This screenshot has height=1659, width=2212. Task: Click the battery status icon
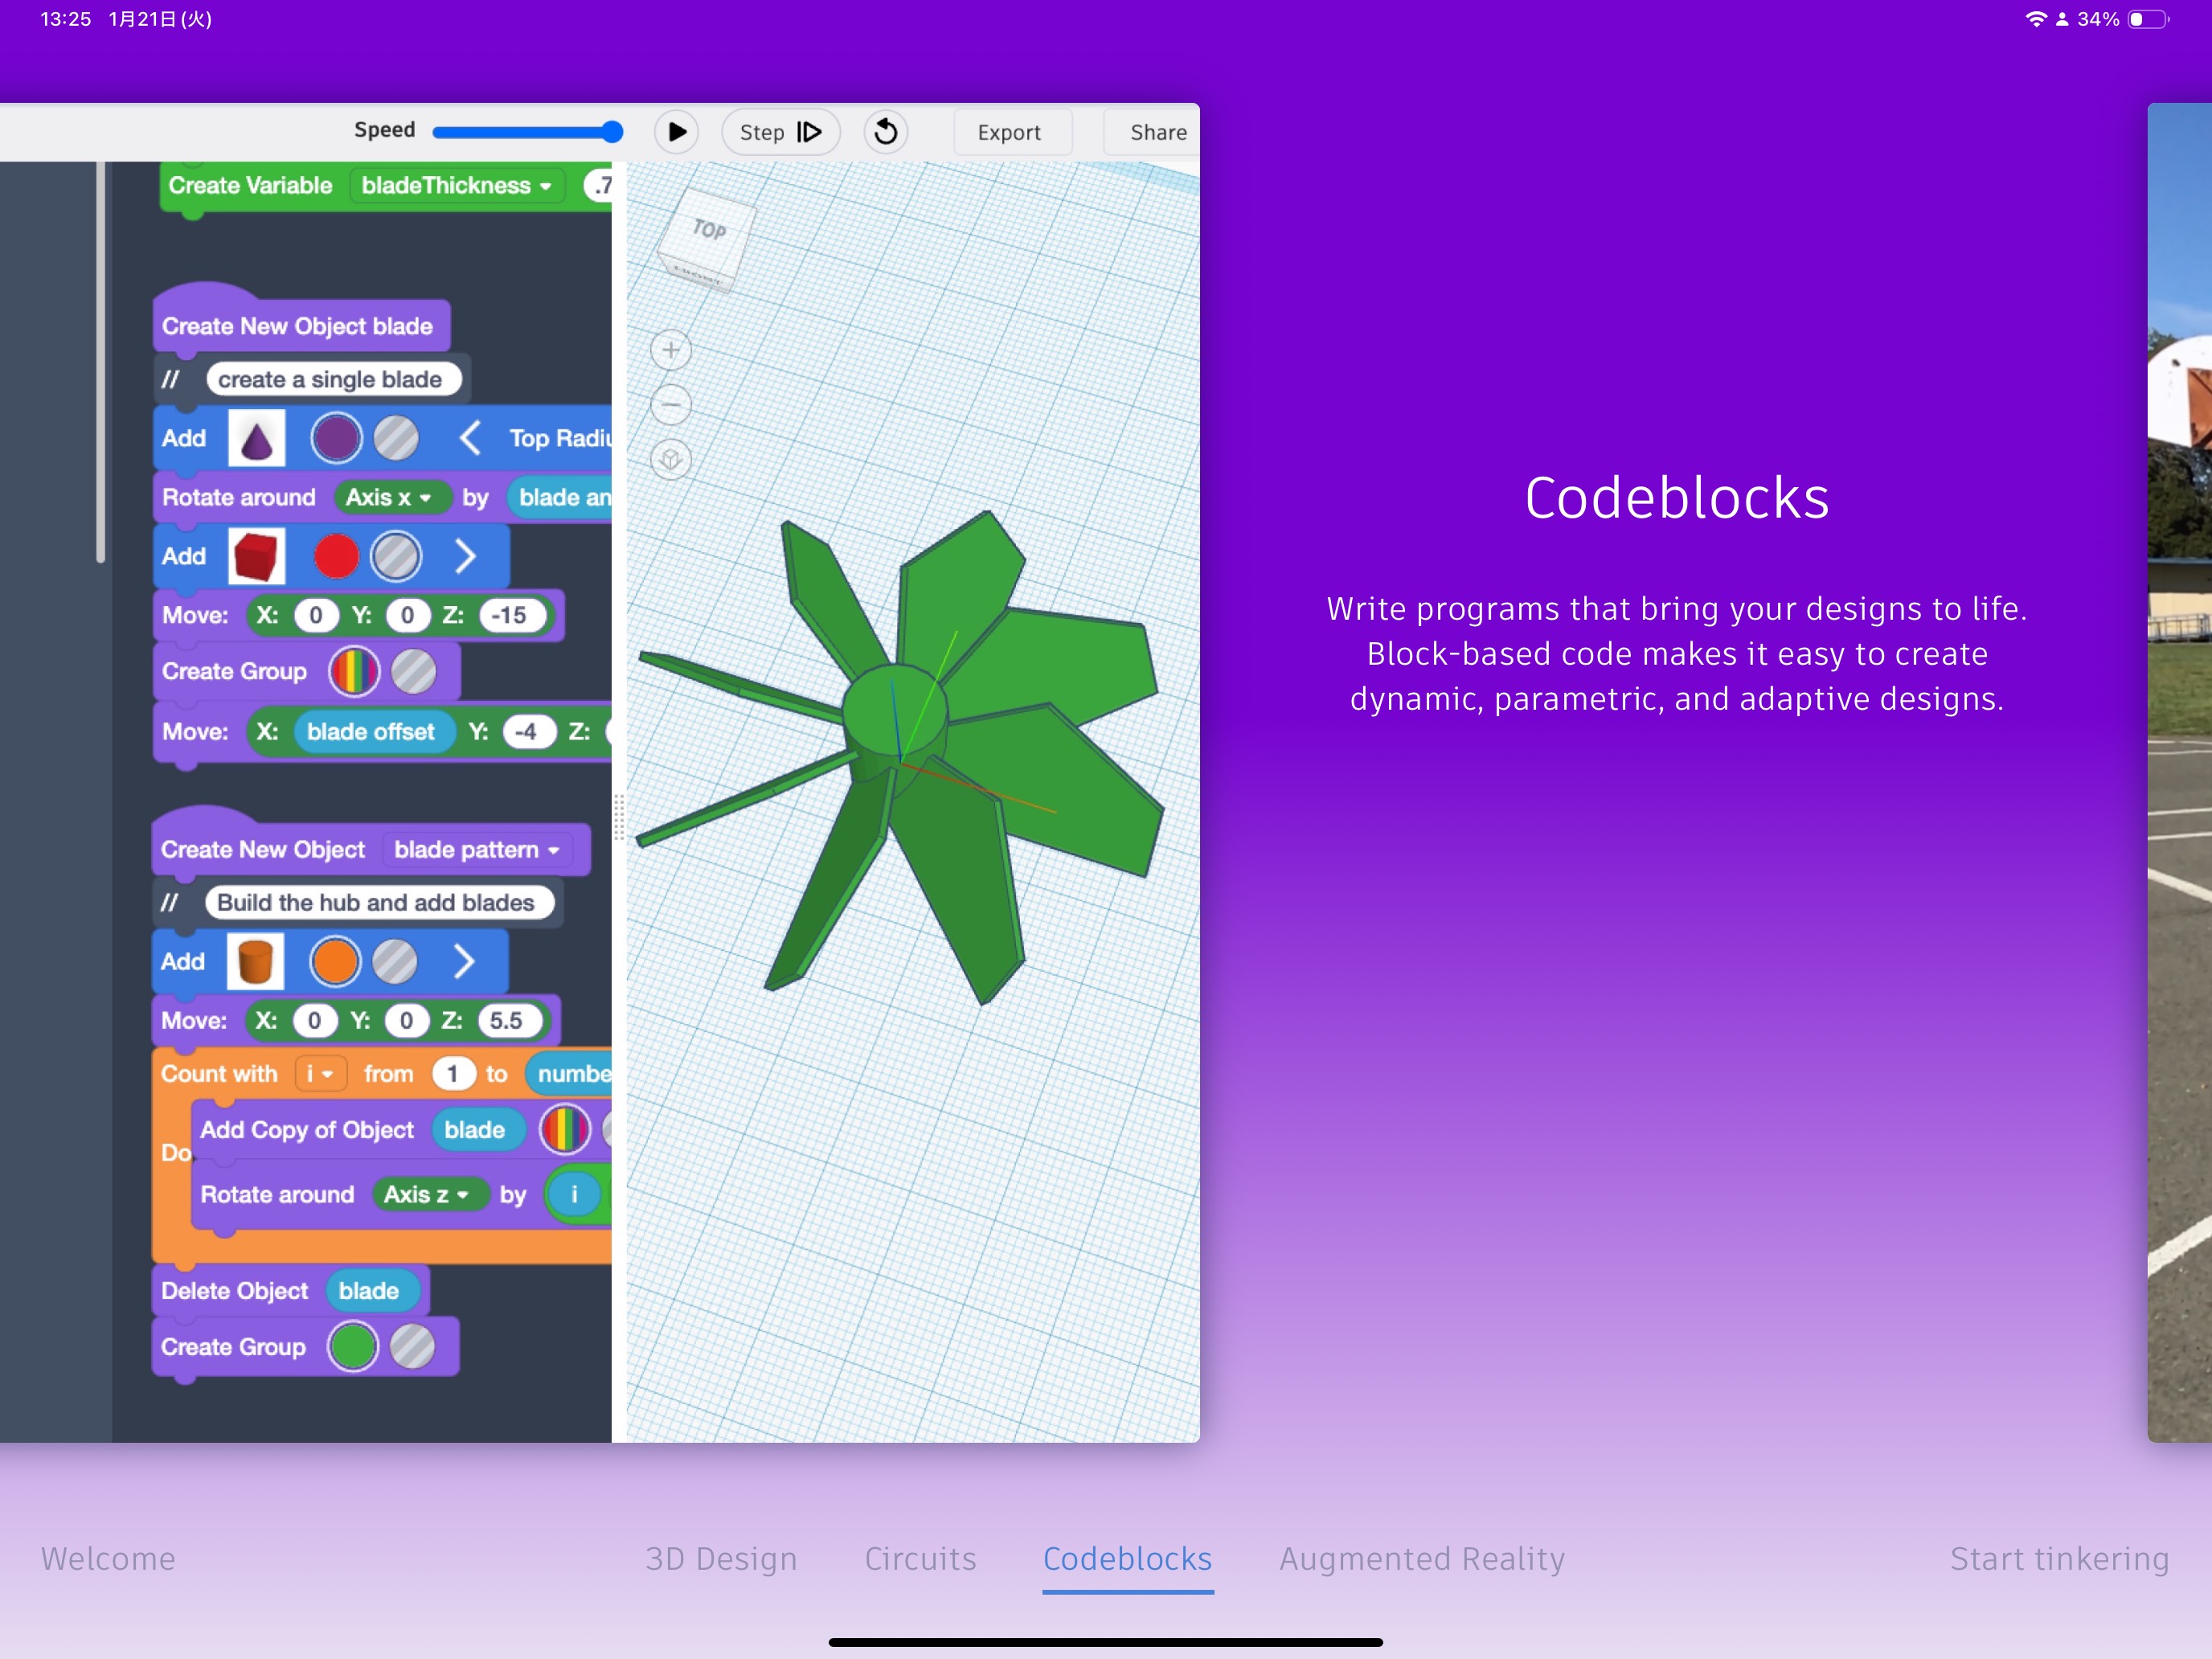pyautogui.click(x=2147, y=19)
